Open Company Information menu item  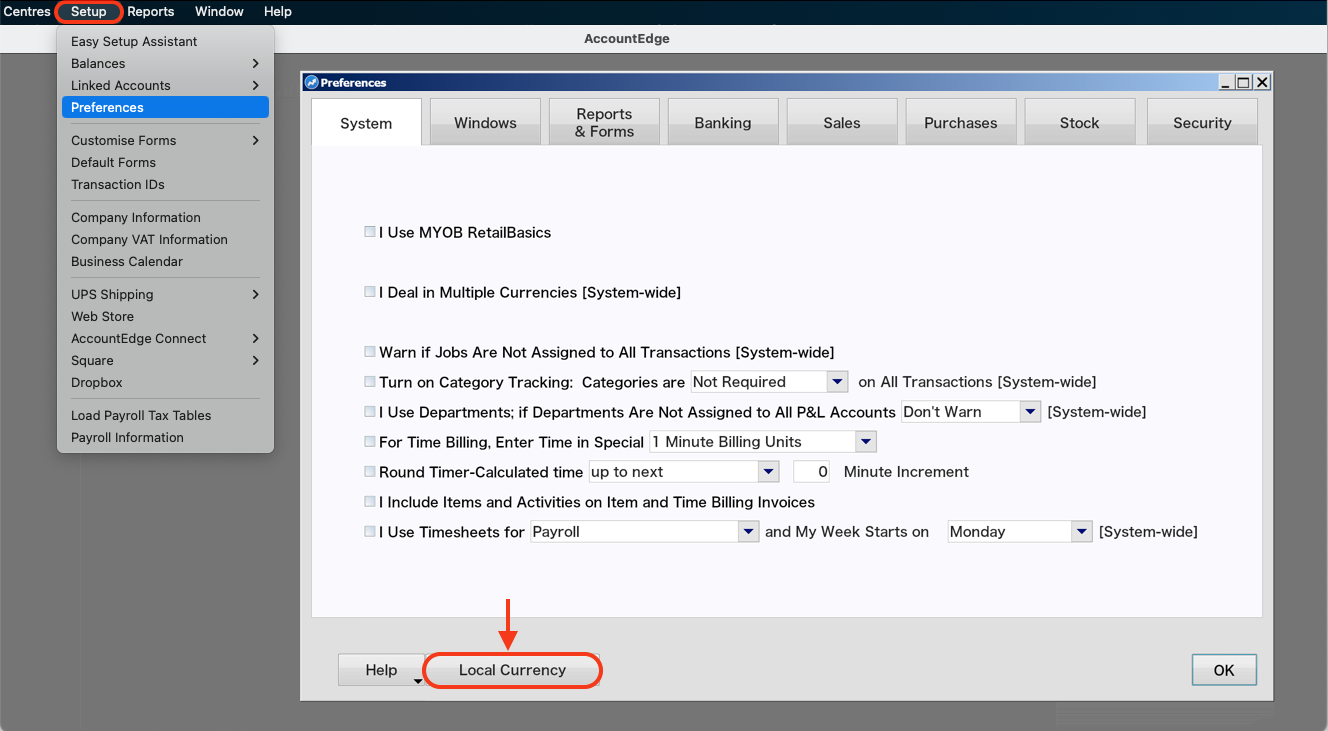click(165, 217)
